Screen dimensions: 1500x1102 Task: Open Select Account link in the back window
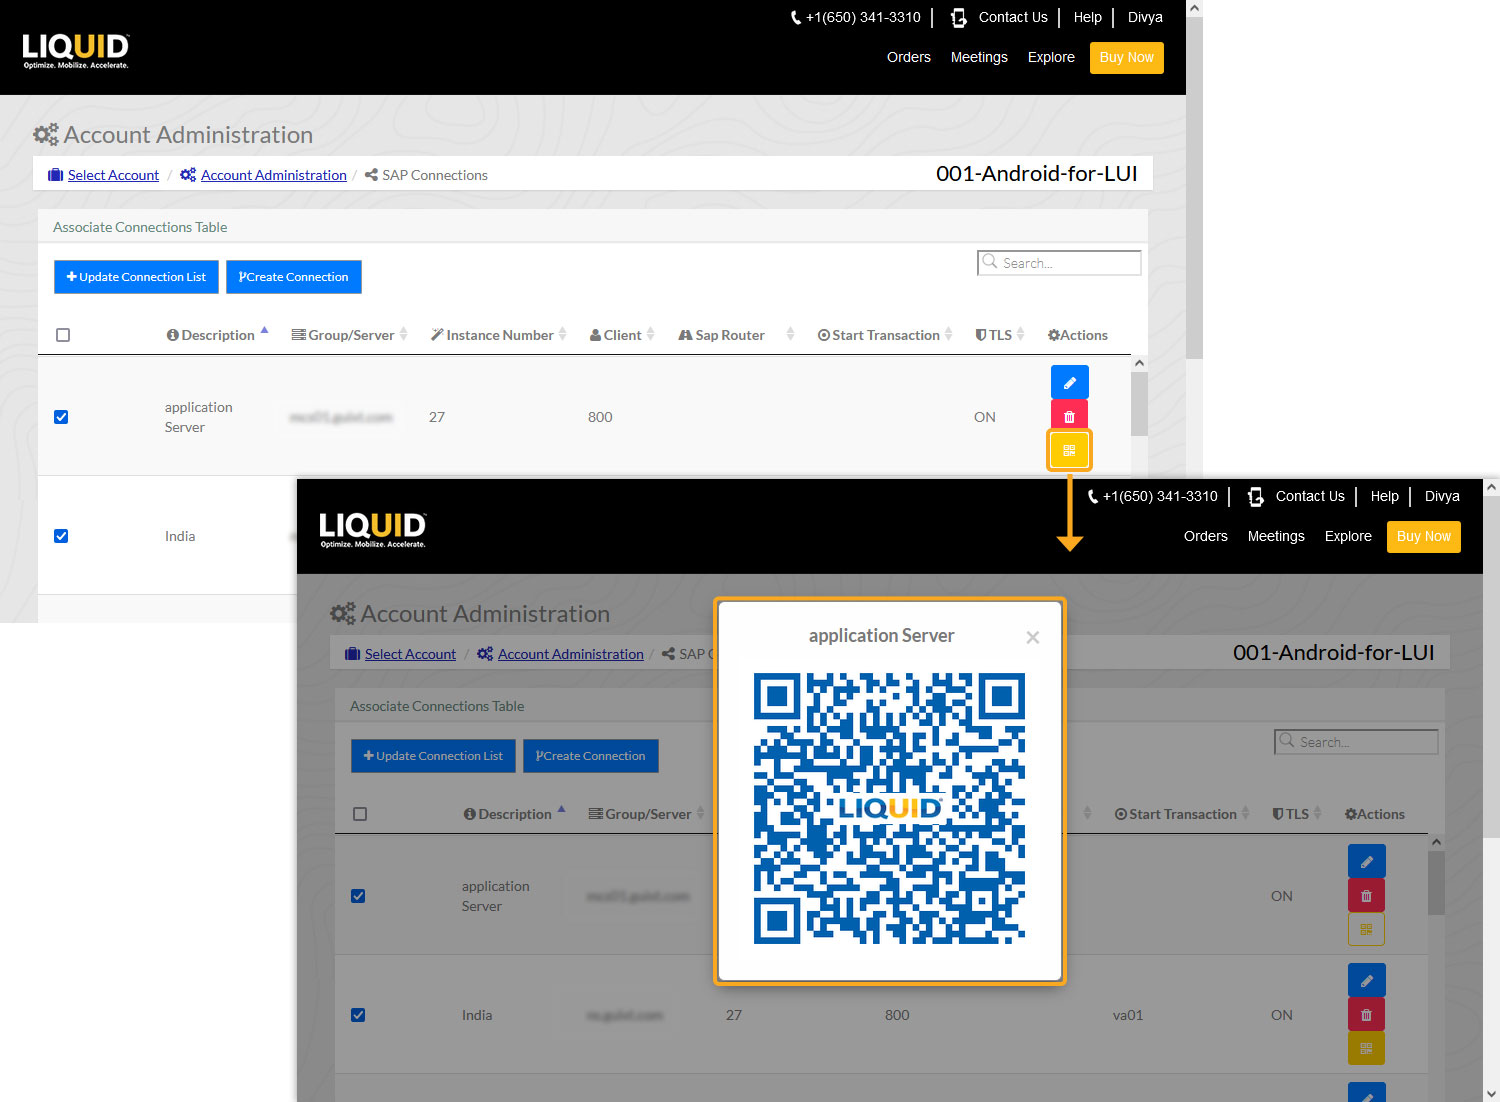[x=113, y=175]
